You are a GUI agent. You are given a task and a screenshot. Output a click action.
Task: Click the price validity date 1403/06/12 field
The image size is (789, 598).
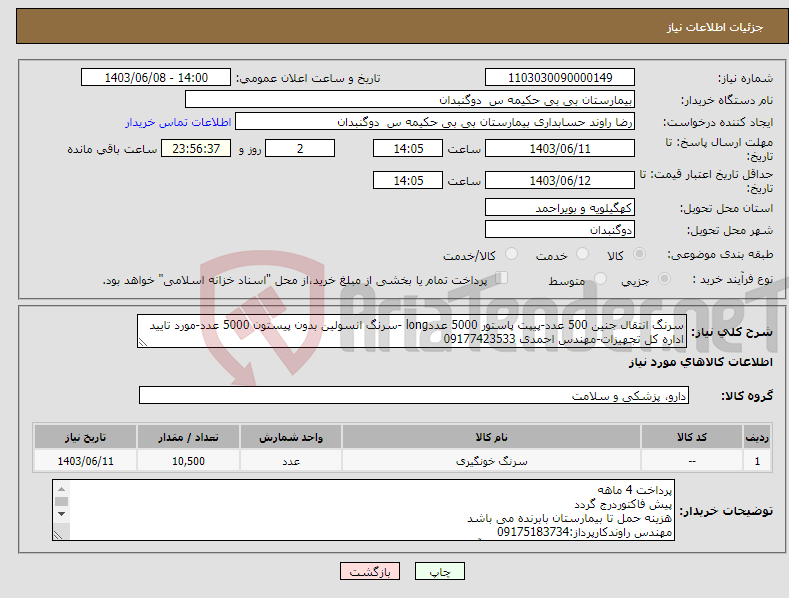coord(560,180)
